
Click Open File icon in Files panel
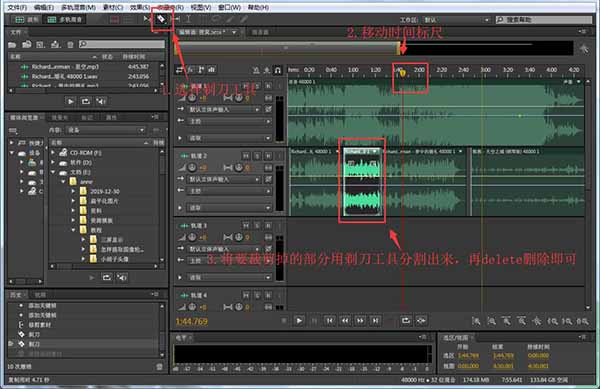click(x=12, y=45)
